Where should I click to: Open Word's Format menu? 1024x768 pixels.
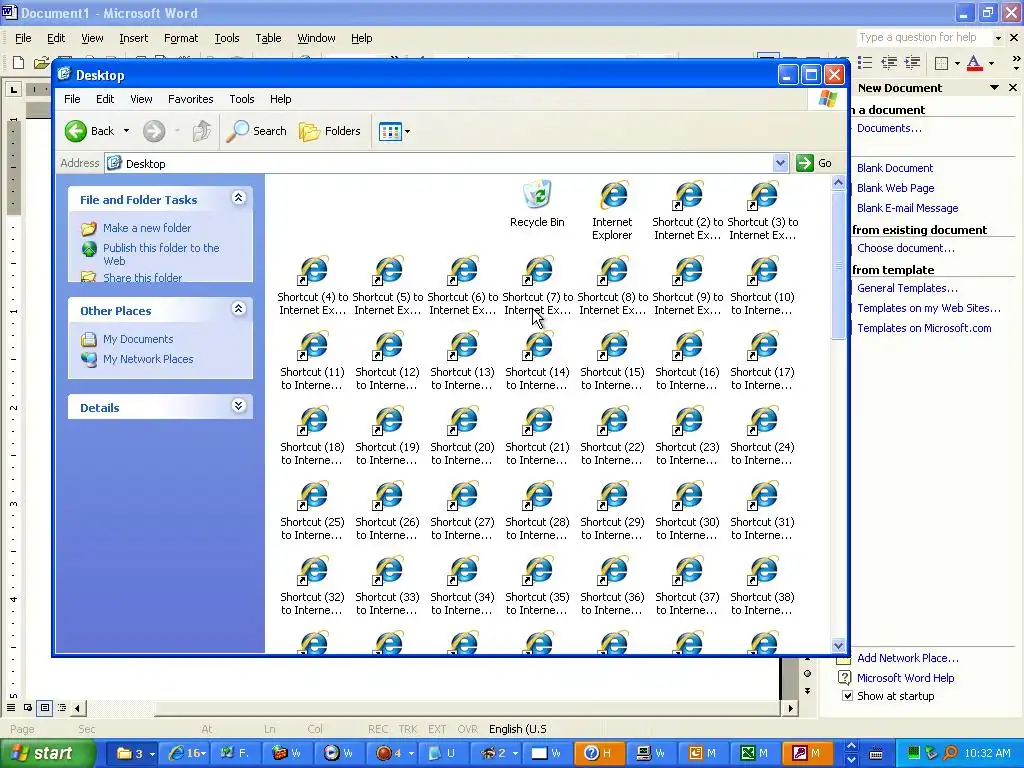click(181, 39)
